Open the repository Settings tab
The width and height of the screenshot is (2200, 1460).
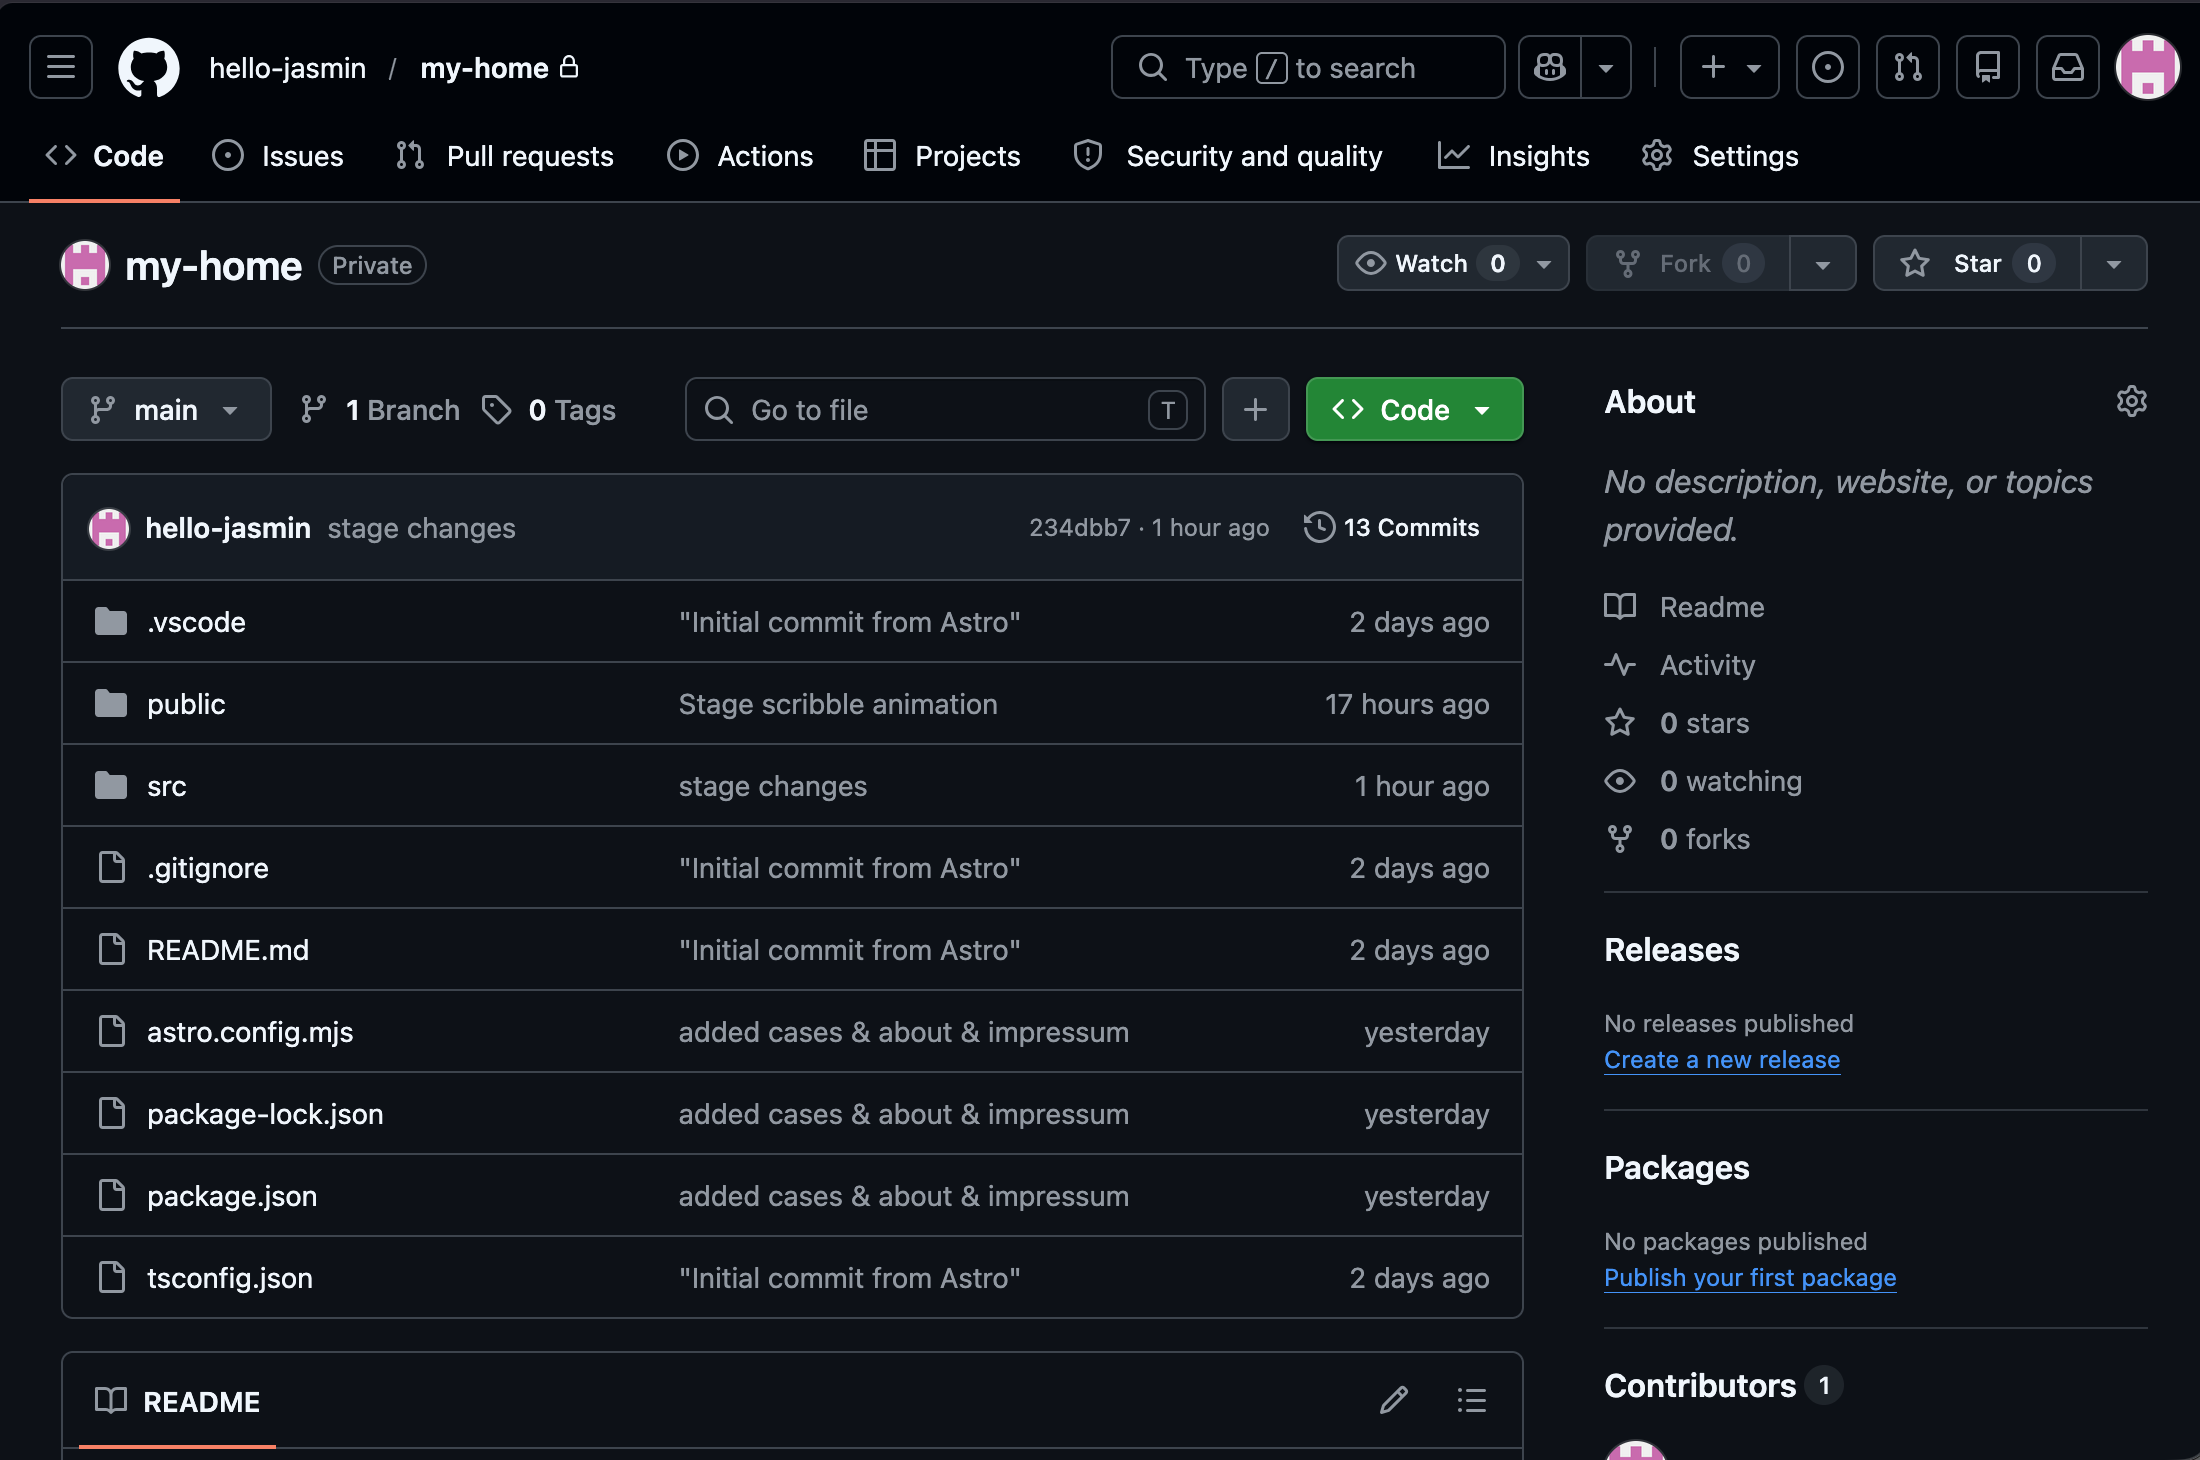(1720, 156)
